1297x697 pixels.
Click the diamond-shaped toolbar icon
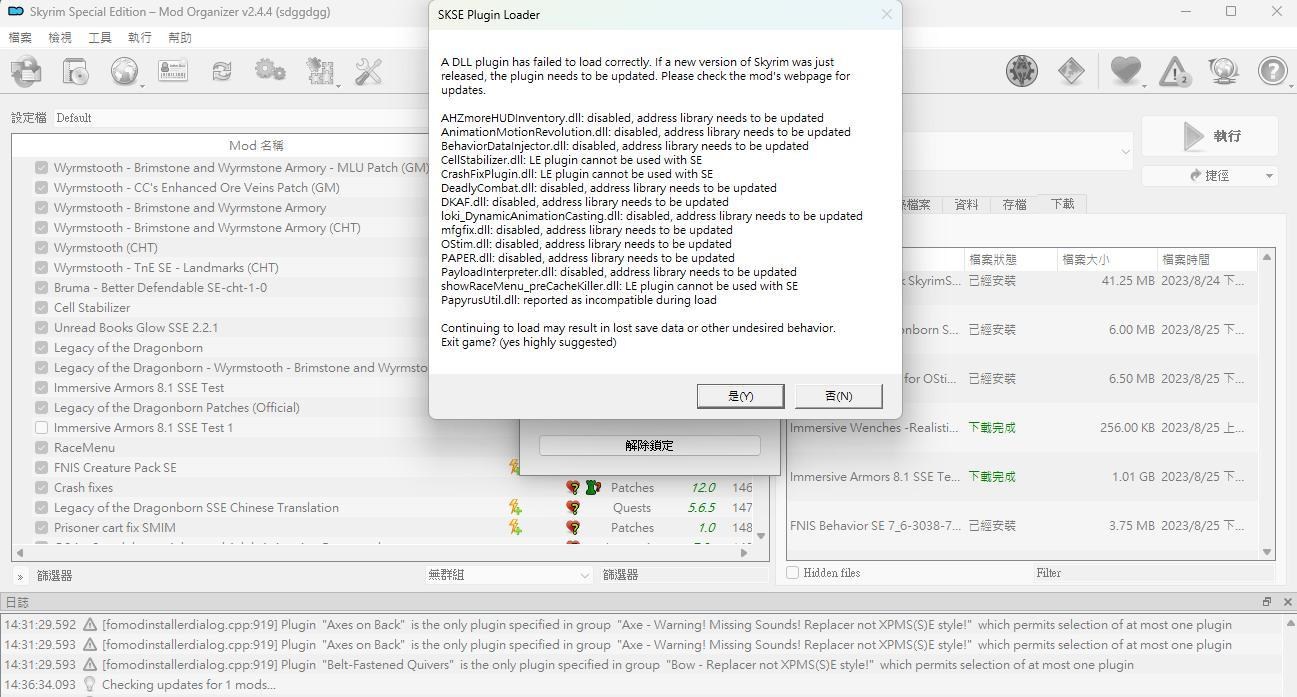coord(1071,71)
